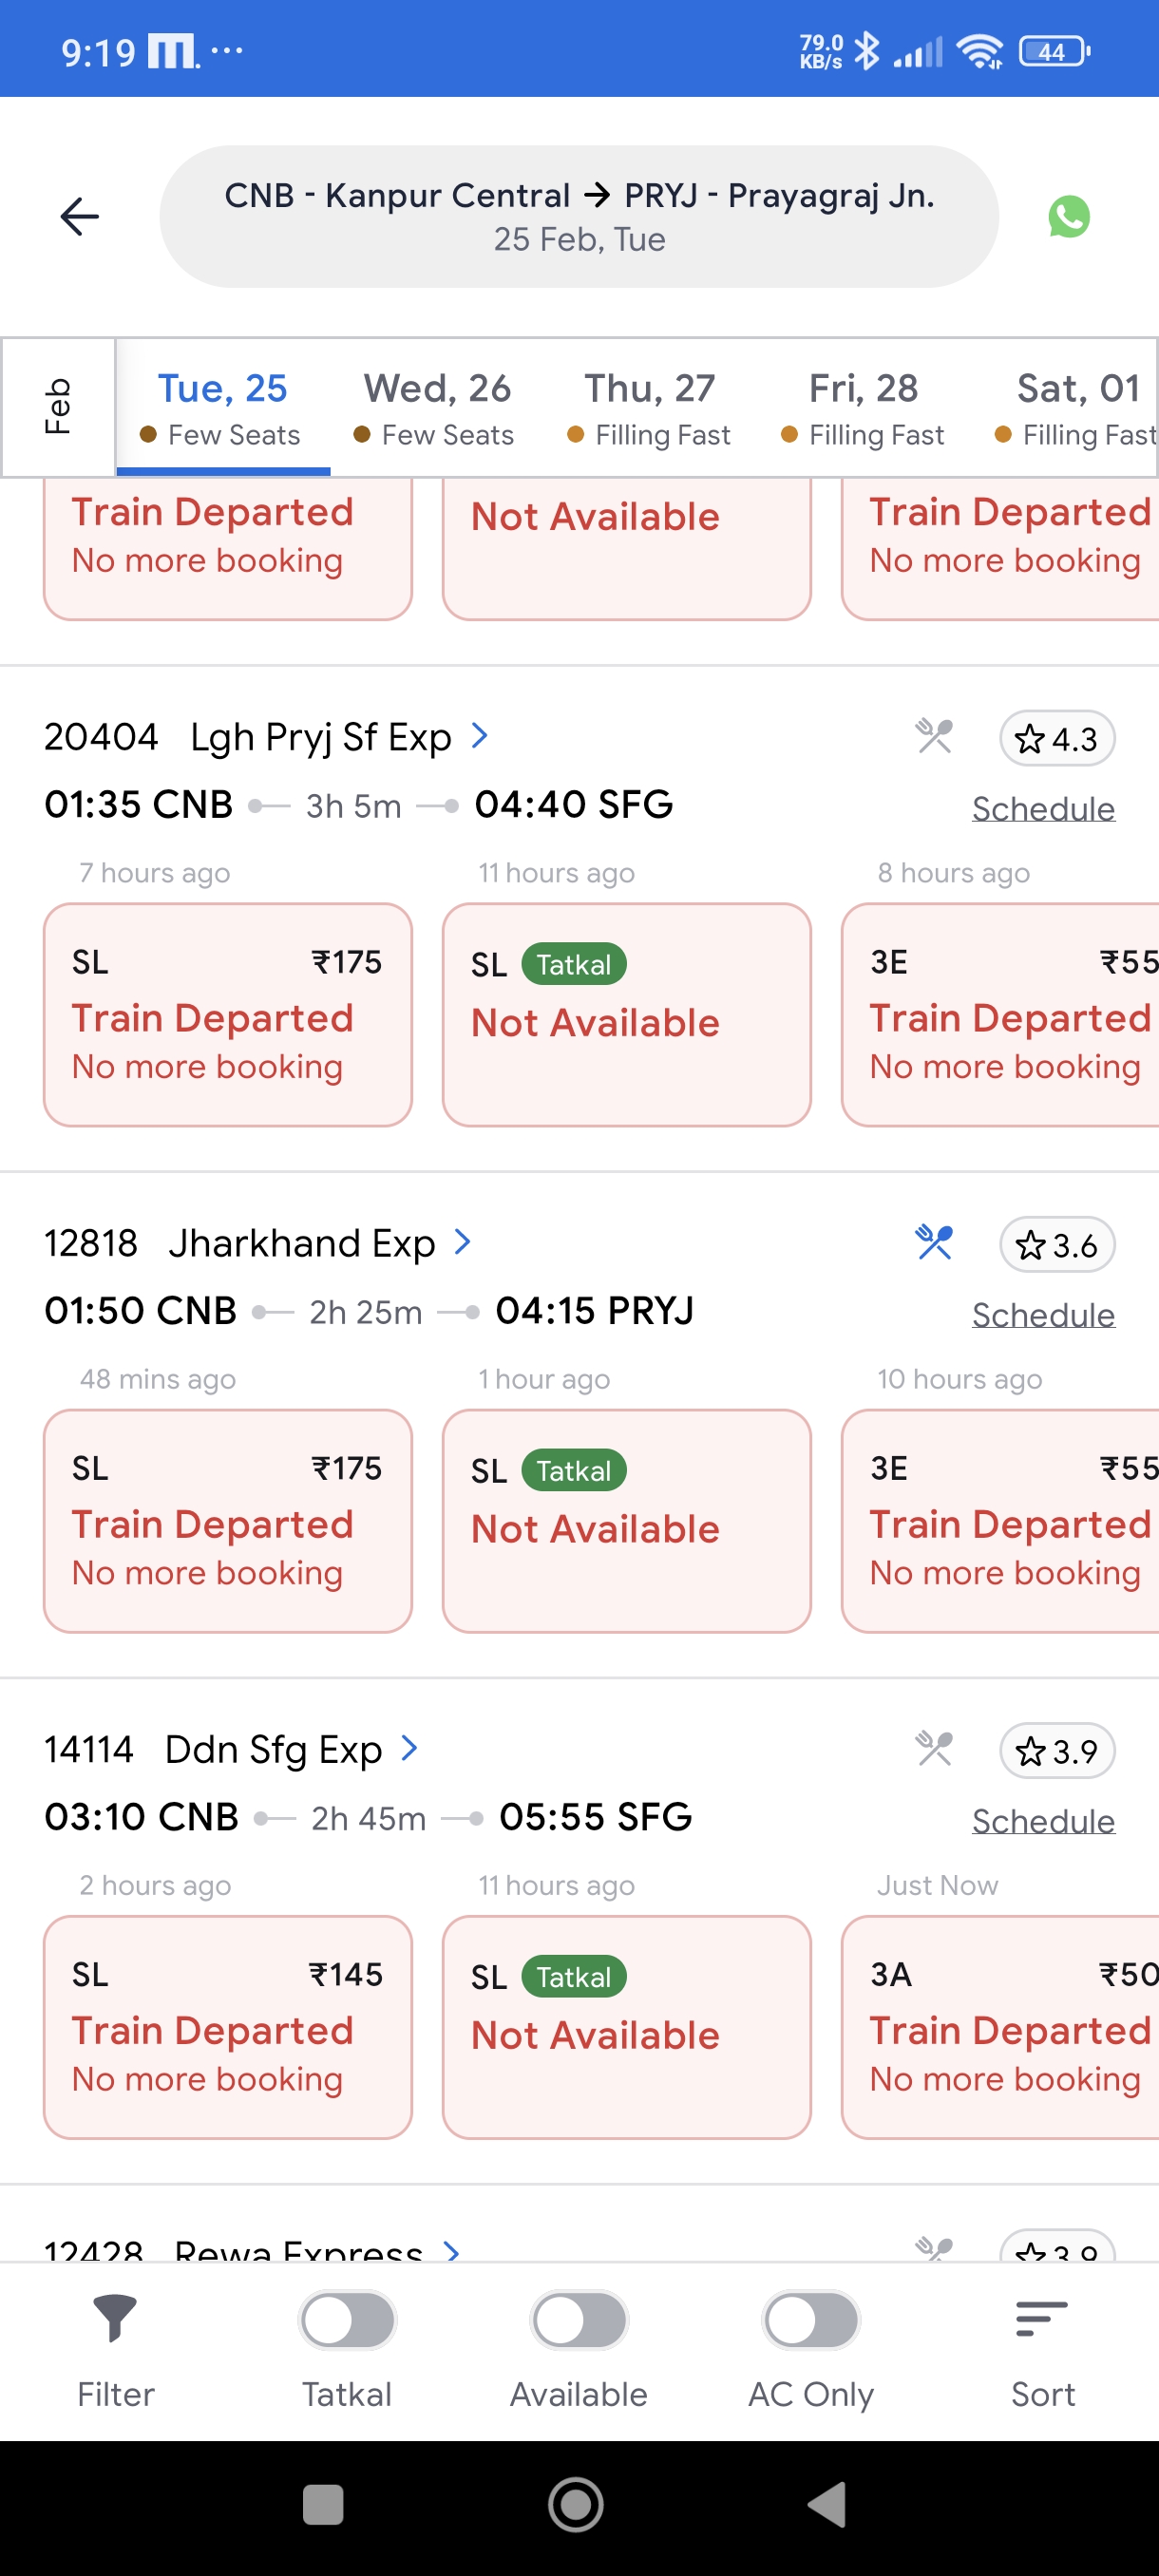Screen dimensions: 1159x2576
Task: Select the Wed, 26 date tab
Action: pos(437,407)
